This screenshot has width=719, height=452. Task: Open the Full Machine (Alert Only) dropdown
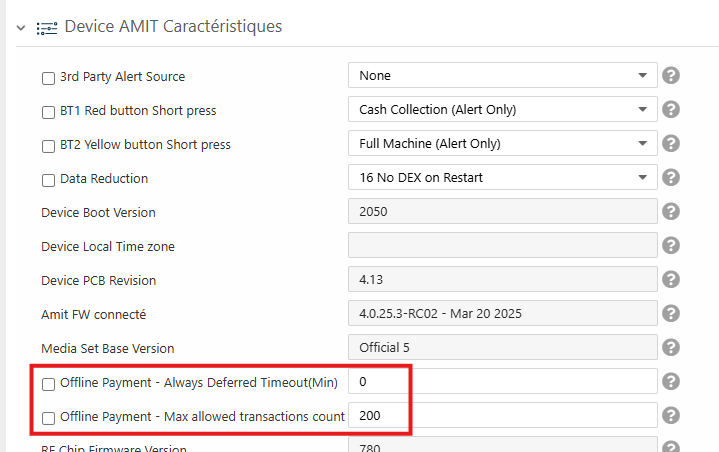(503, 143)
